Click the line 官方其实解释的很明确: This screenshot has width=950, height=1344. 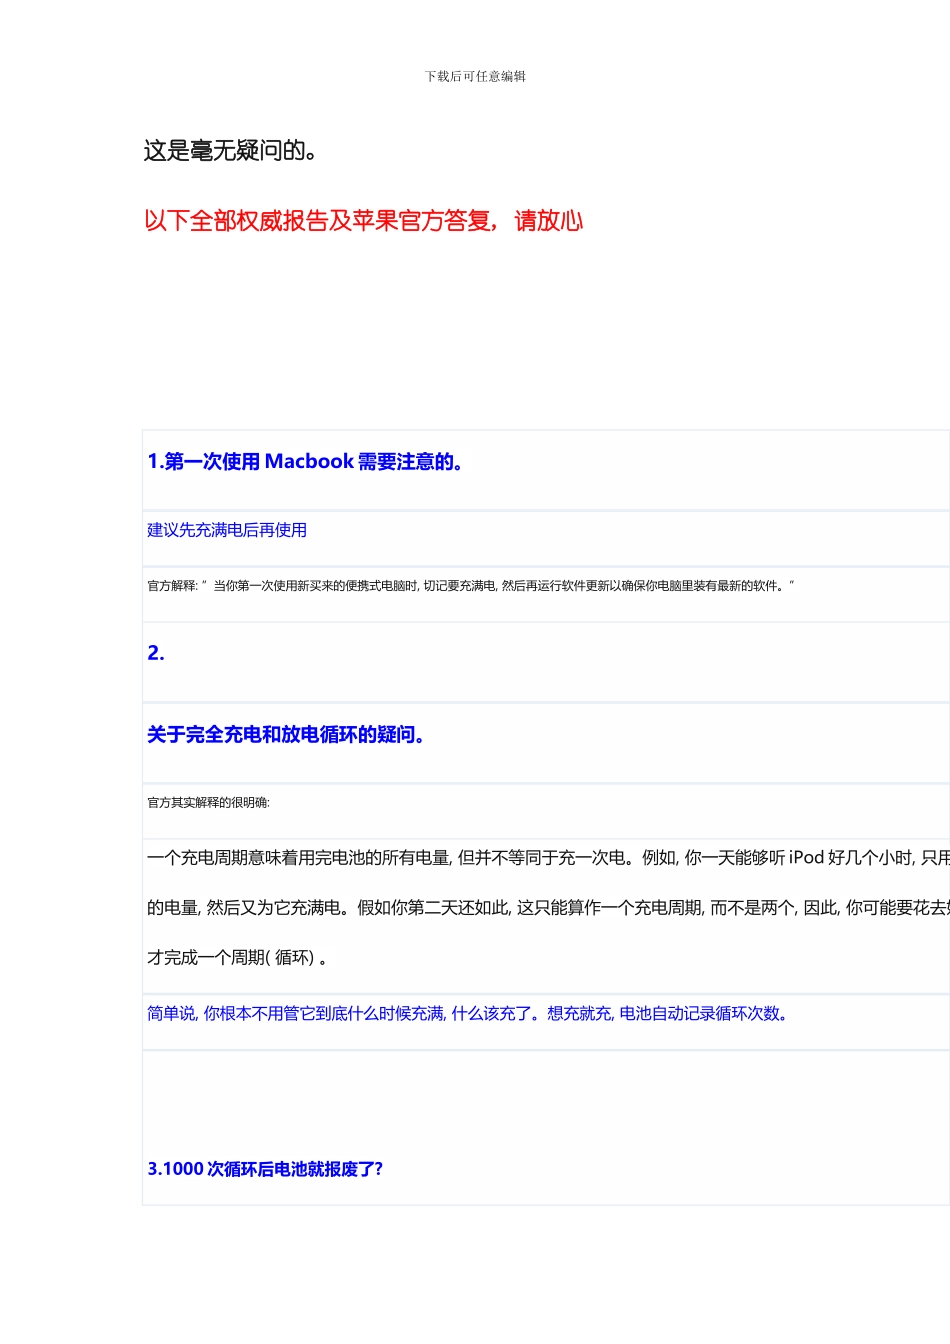coord(208,802)
